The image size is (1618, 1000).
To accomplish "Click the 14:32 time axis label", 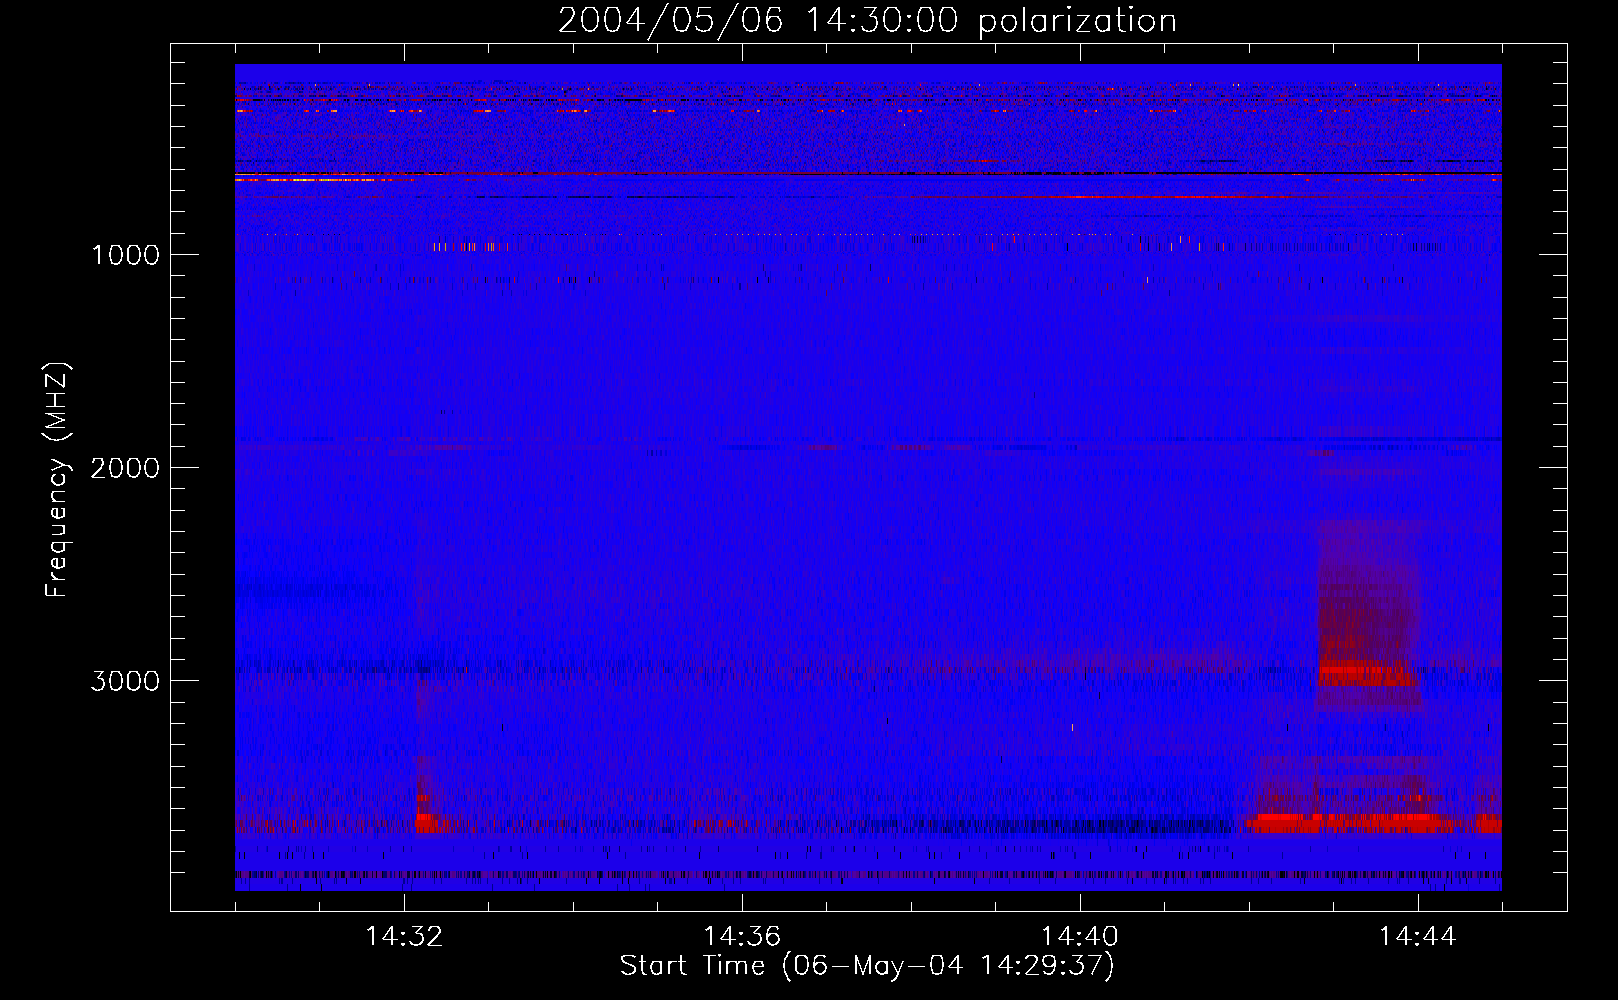I will 404,936.
